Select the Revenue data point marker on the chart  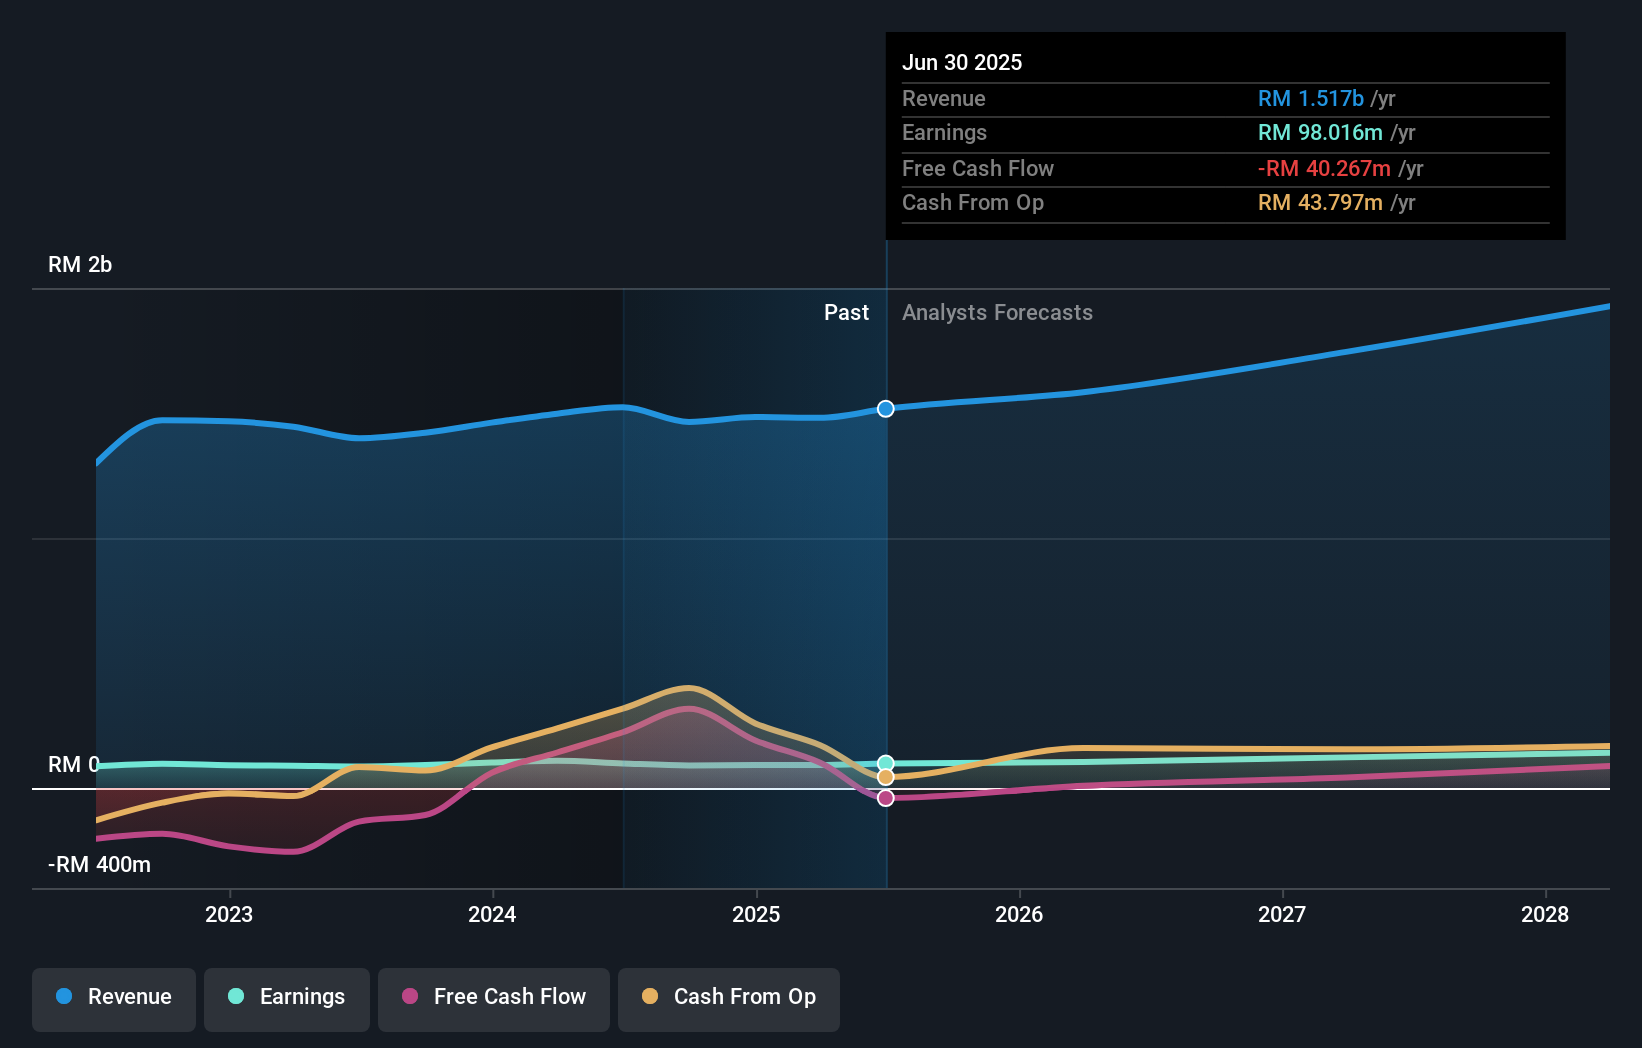(x=885, y=408)
